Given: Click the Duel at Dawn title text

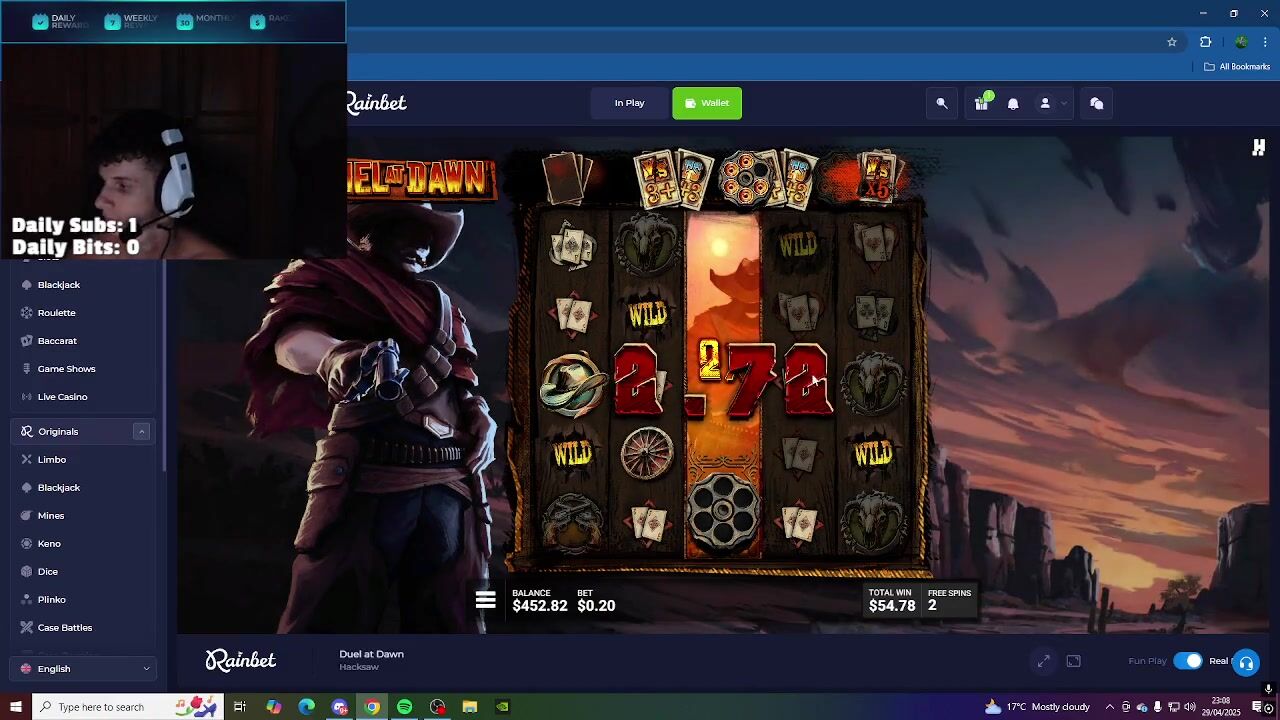Looking at the screenshot, I should click(371, 654).
